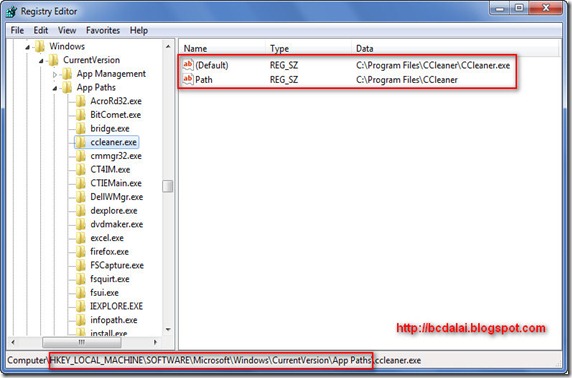Click the Type column header
The width and height of the screenshot is (572, 378).
click(x=309, y=49)
